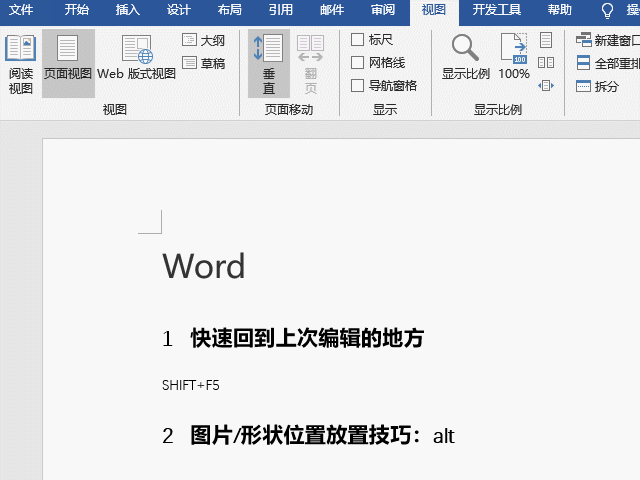Reset zoom to 100%
Image resolution: width=640 pixels, height=480 pixels.
tap(514, 57)
